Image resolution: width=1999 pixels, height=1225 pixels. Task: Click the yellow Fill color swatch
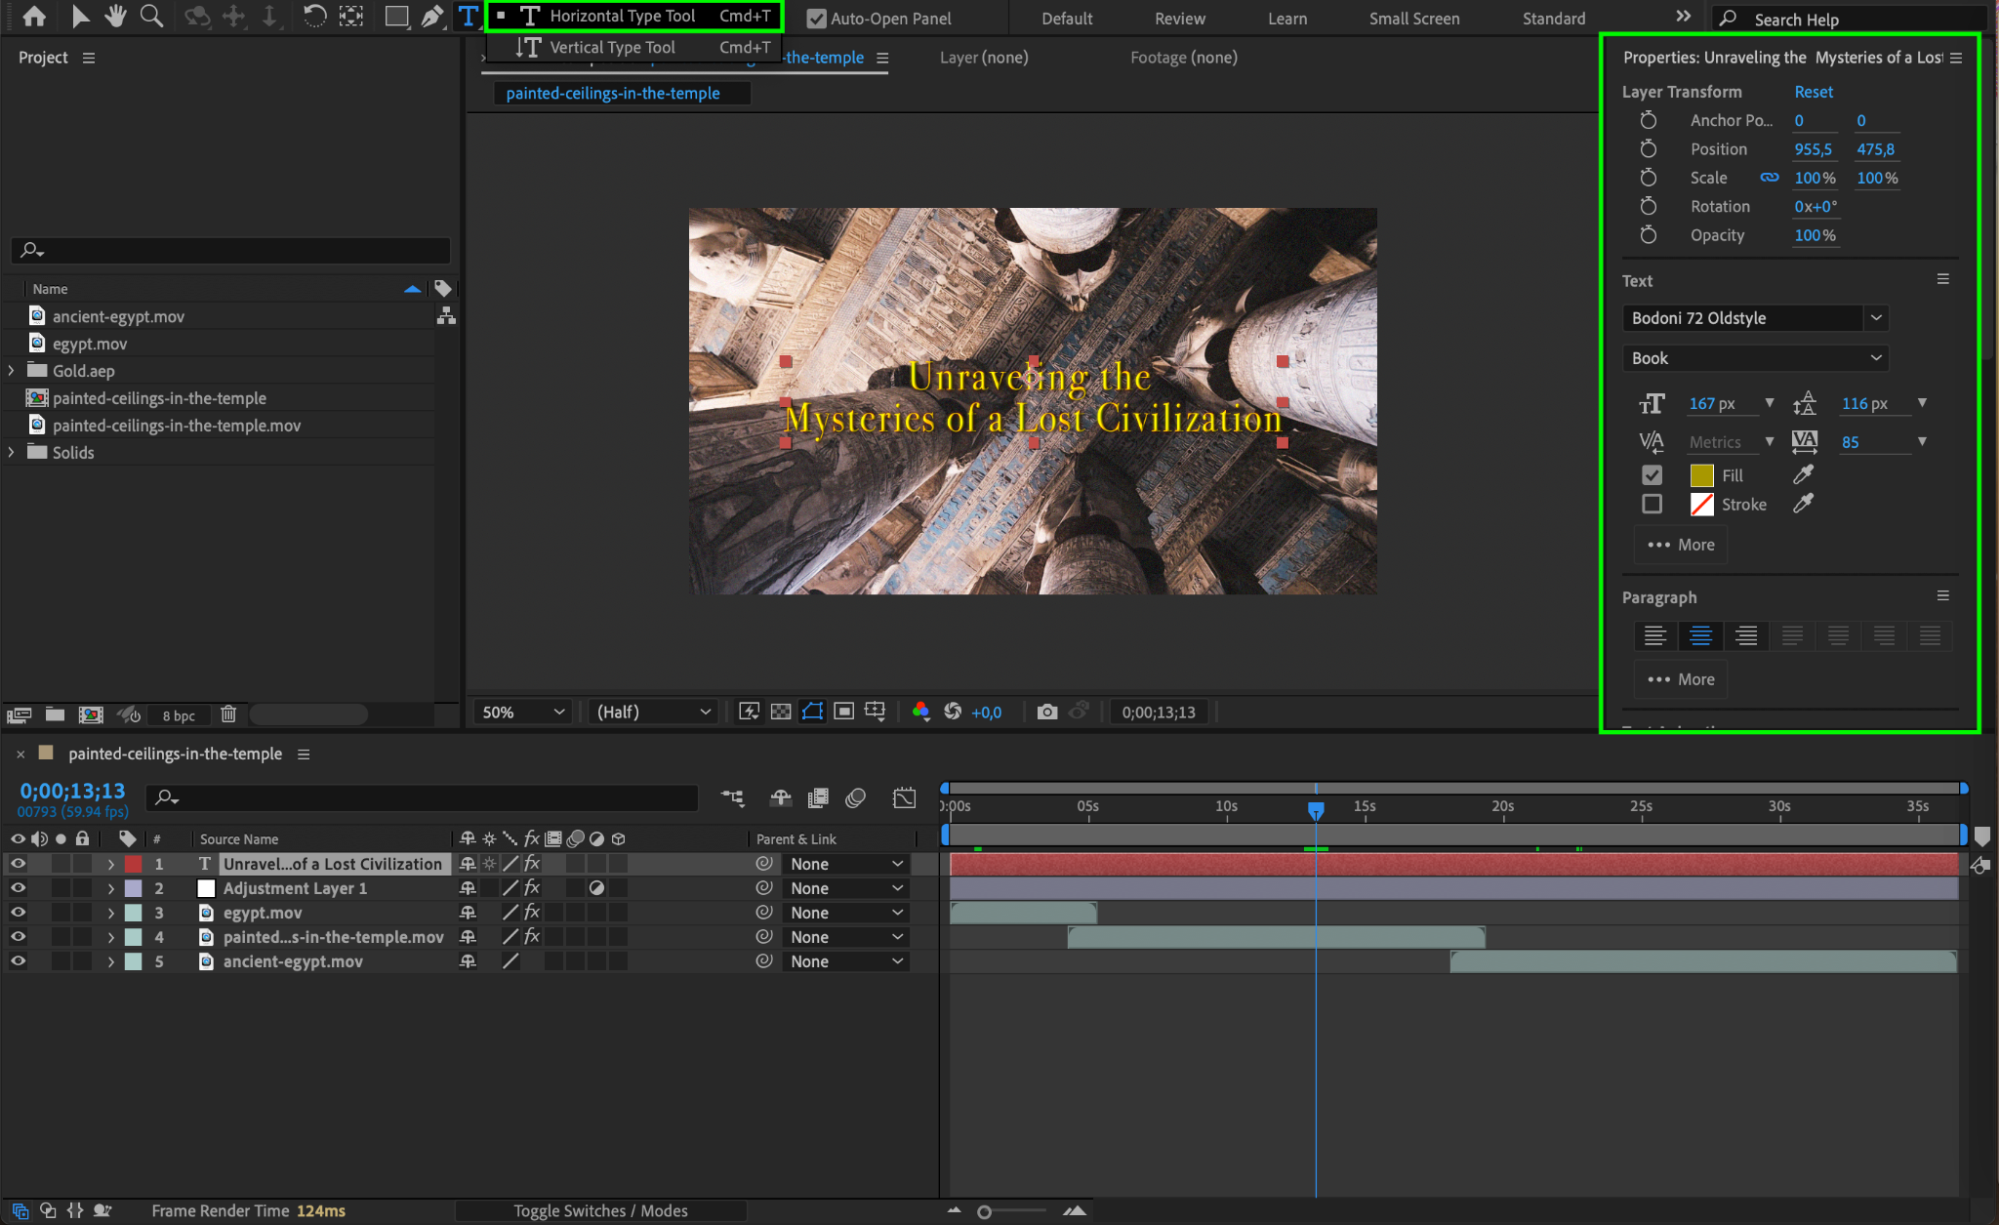1701,475
